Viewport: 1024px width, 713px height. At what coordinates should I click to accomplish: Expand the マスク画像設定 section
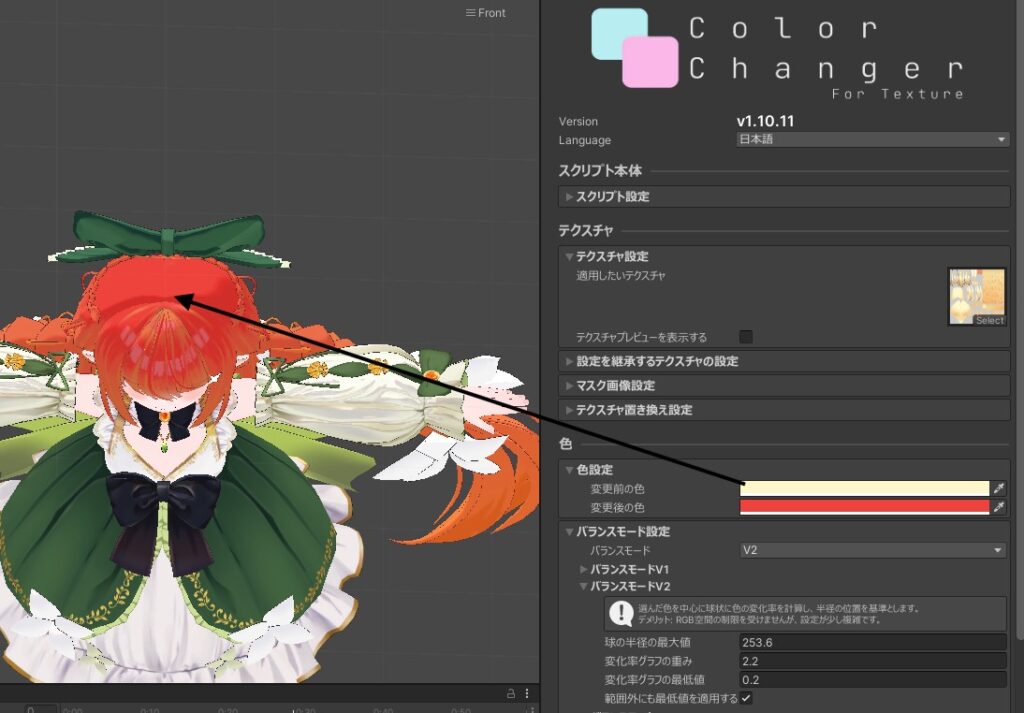pos(615,386)
